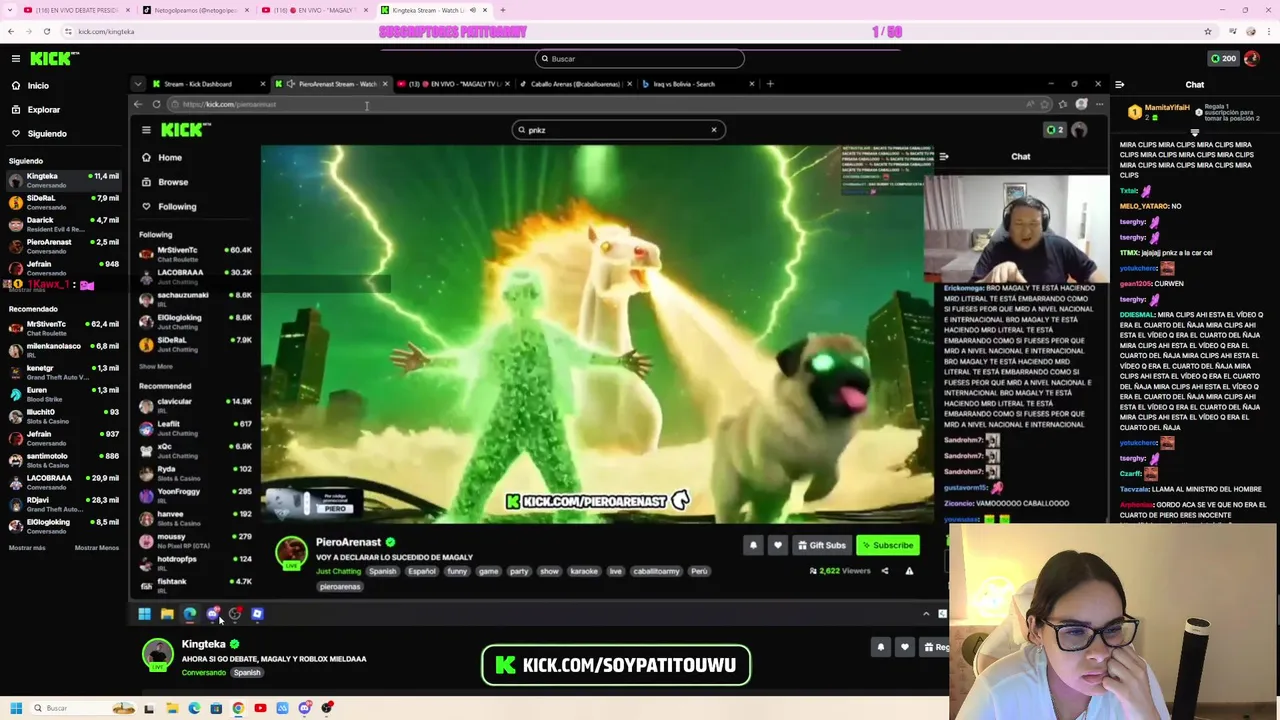Open the 200 Kicks balance button
The image size is (1280, 720).
coord(1223,59)
